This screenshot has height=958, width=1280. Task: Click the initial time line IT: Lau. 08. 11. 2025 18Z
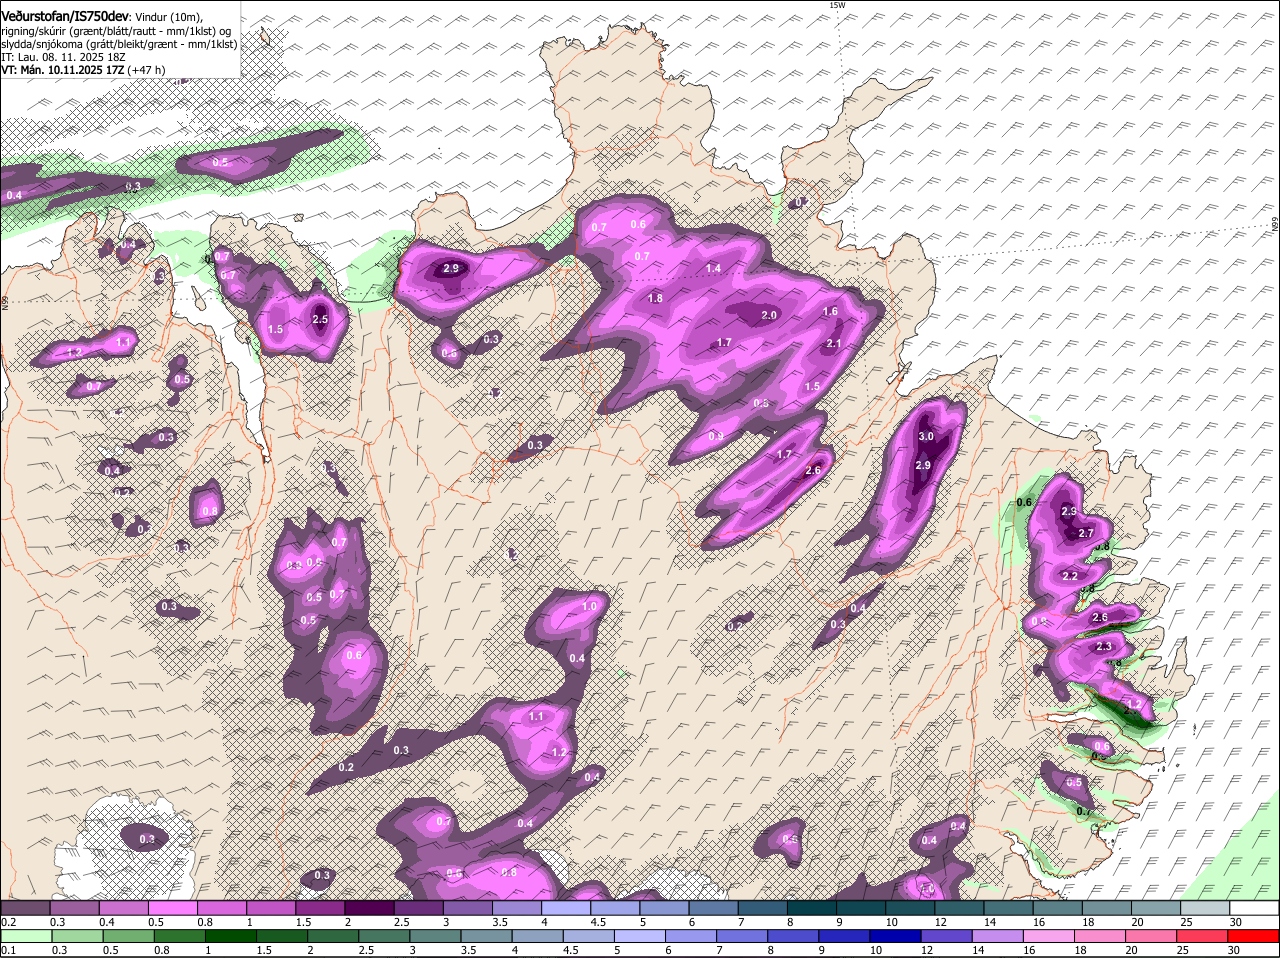coord(63,57)
